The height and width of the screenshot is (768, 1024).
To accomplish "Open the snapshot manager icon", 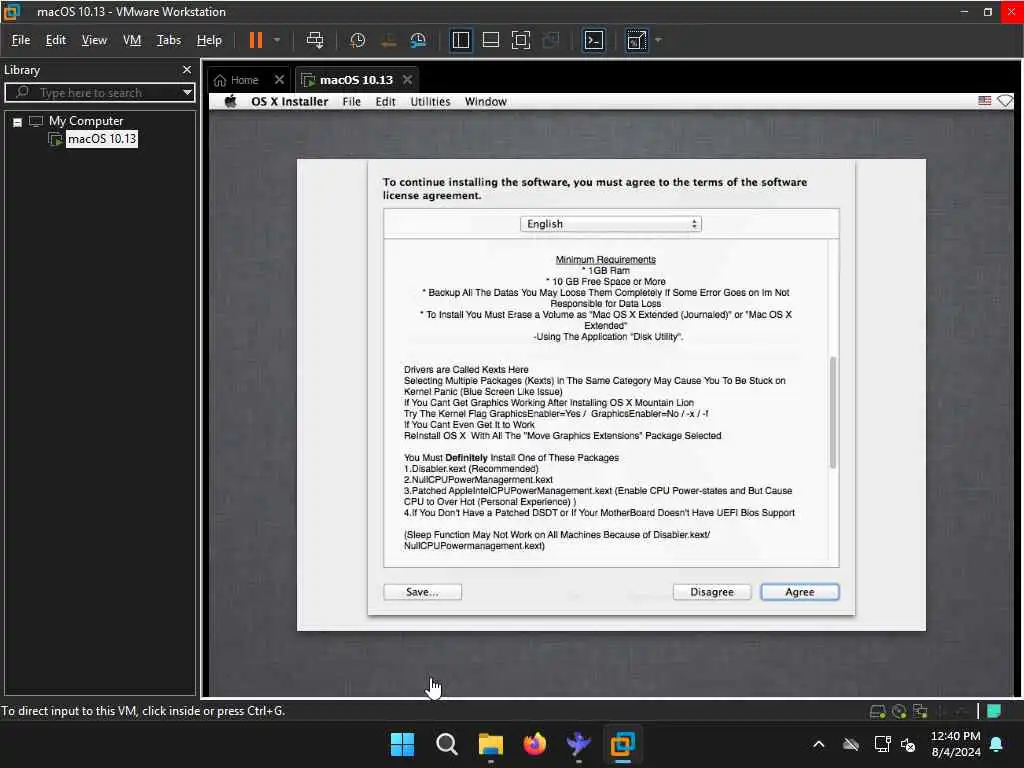I will pyautogui.click(x=418, y=40).
